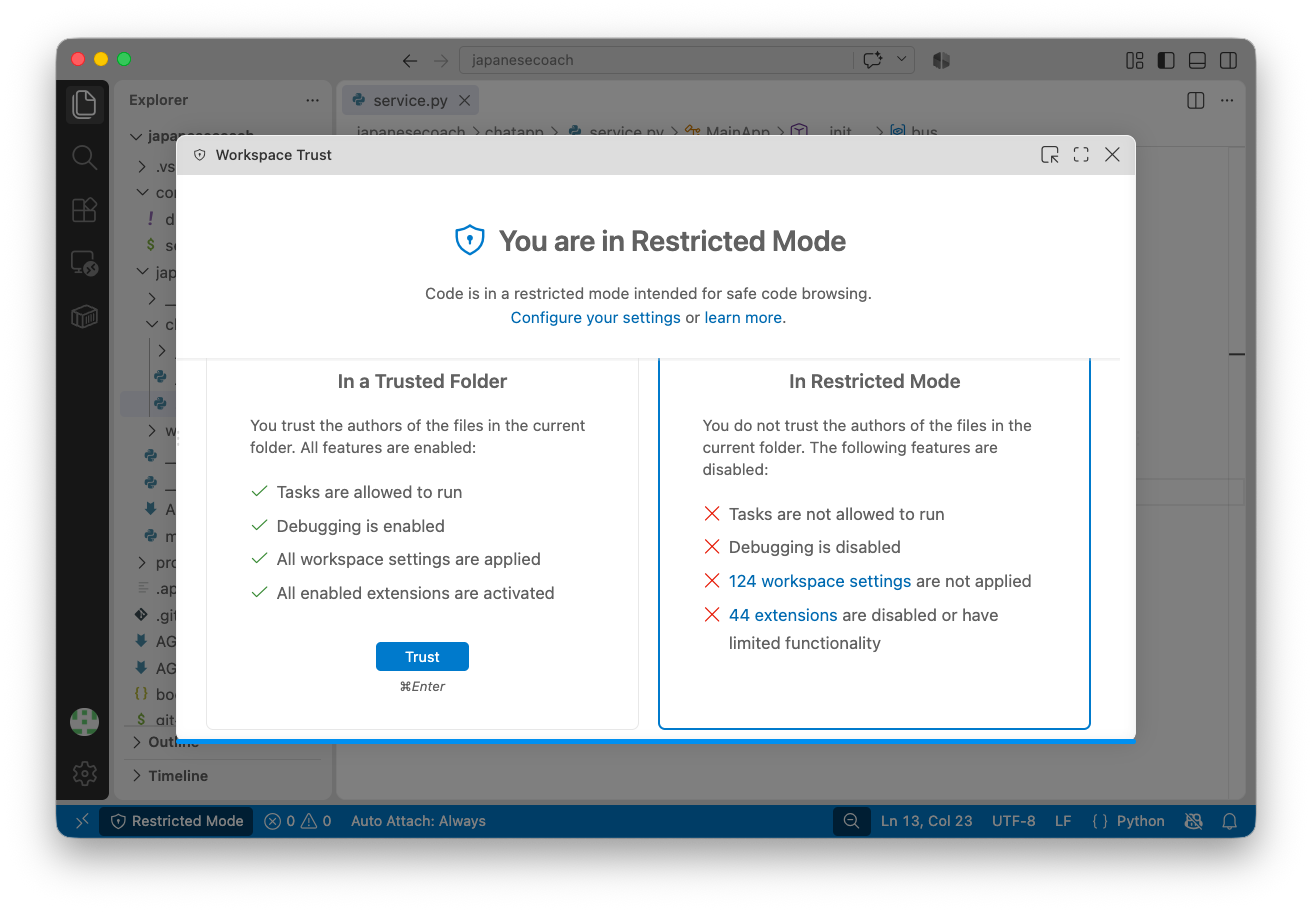
Task: Expand the Timeline section
Action: click(137, 776)
